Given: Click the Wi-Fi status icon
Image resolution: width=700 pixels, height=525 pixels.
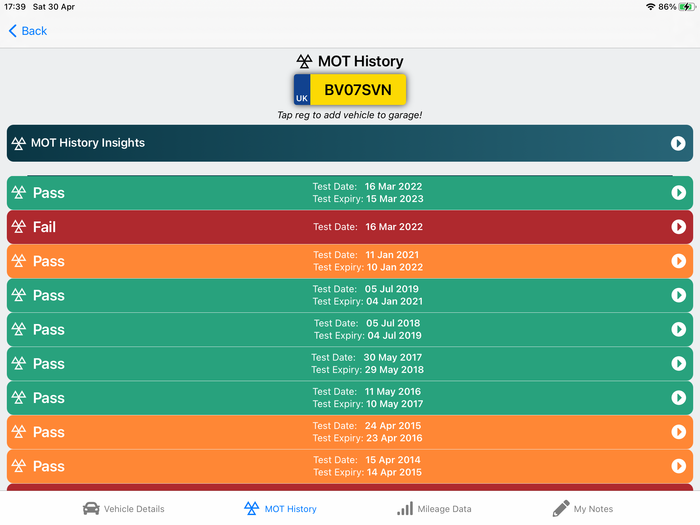Looking at the screenshot, I should point(650,7).
